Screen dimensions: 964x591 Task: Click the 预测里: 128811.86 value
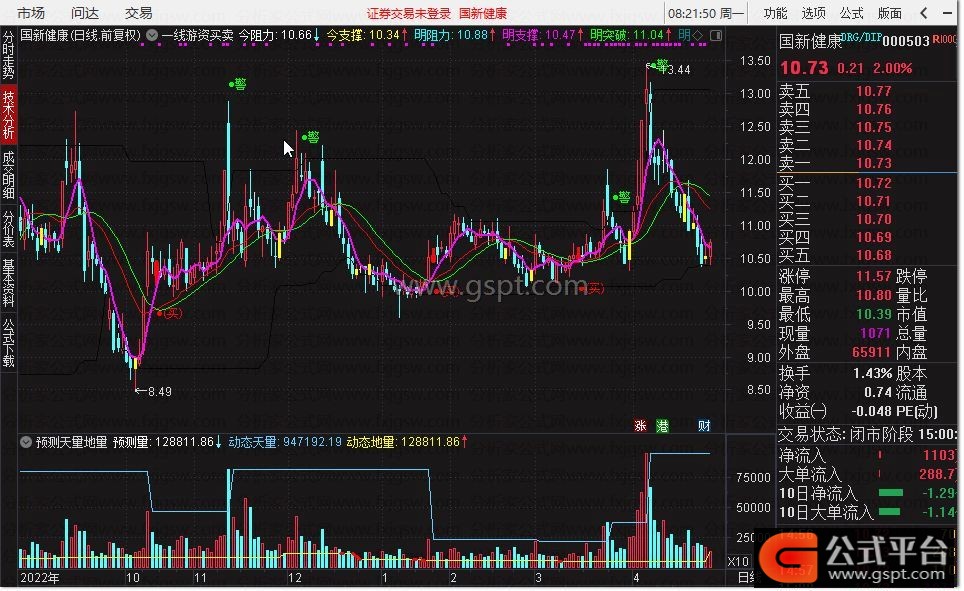pyautogui.click(x=167, y=442)
